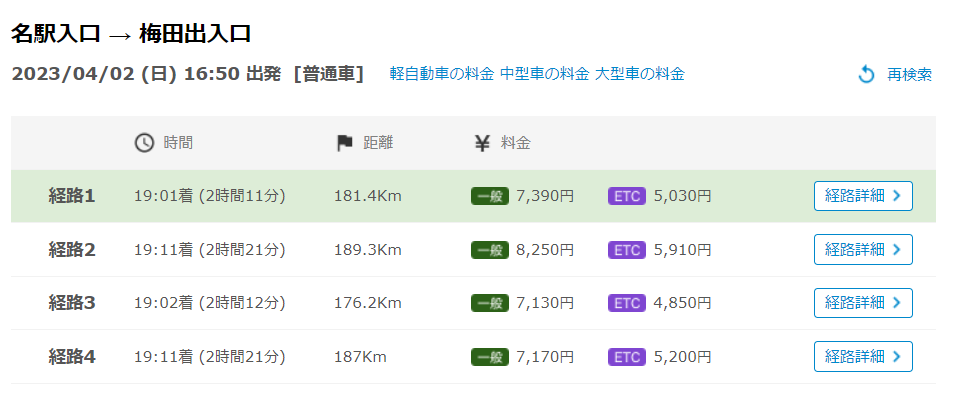The width and height of the screenshot is (971, 415).
Task: Expand 経路詳細 for 経路2
Action: pyautogui.click(x=863, y=249)
